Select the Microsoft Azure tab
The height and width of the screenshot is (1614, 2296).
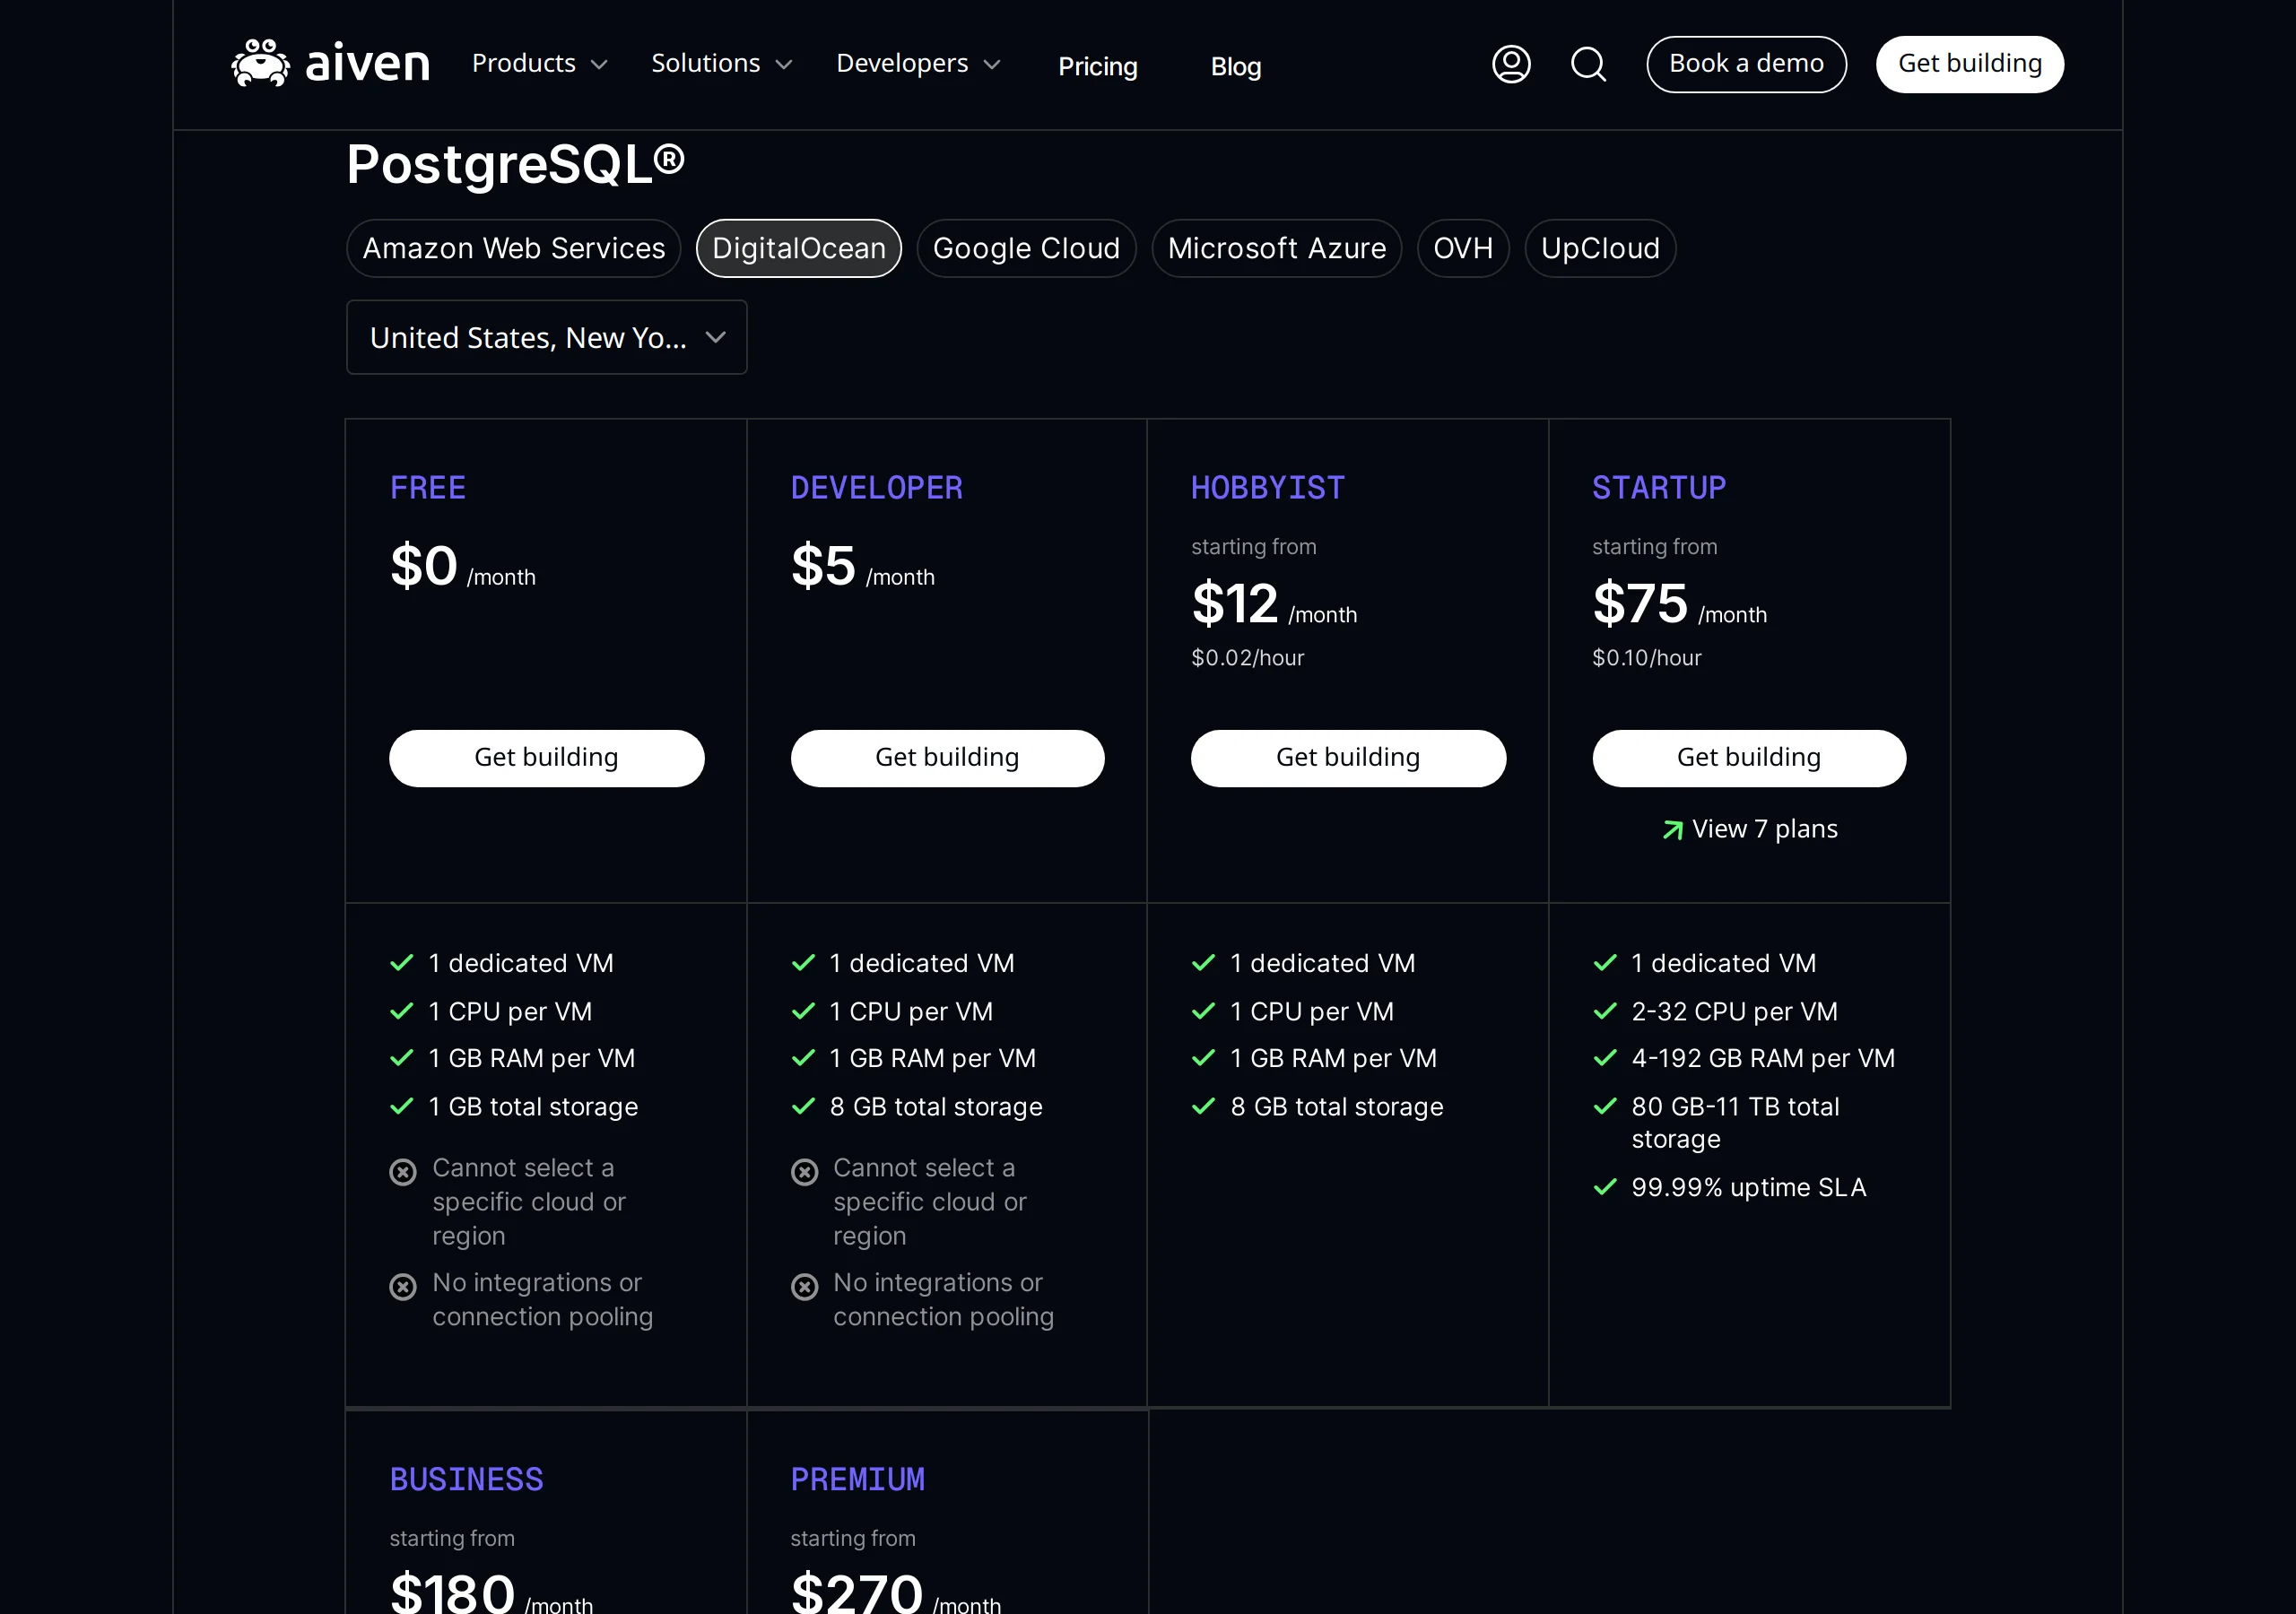(1277, 248)
